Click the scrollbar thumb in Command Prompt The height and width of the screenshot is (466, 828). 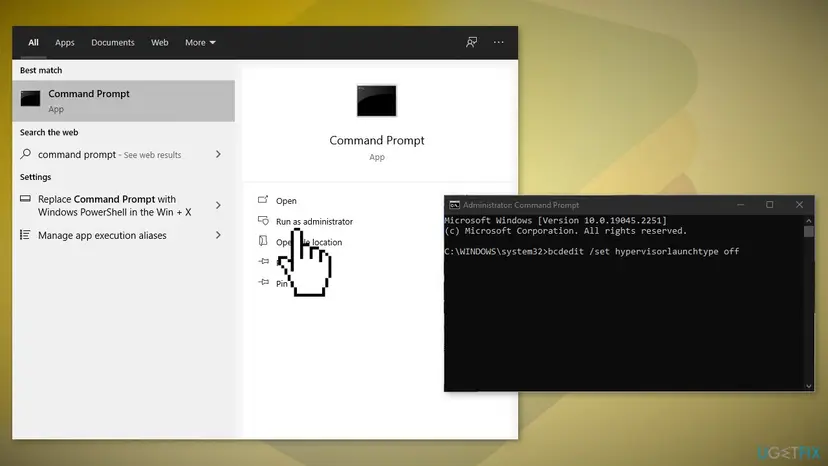coord(808,232)
